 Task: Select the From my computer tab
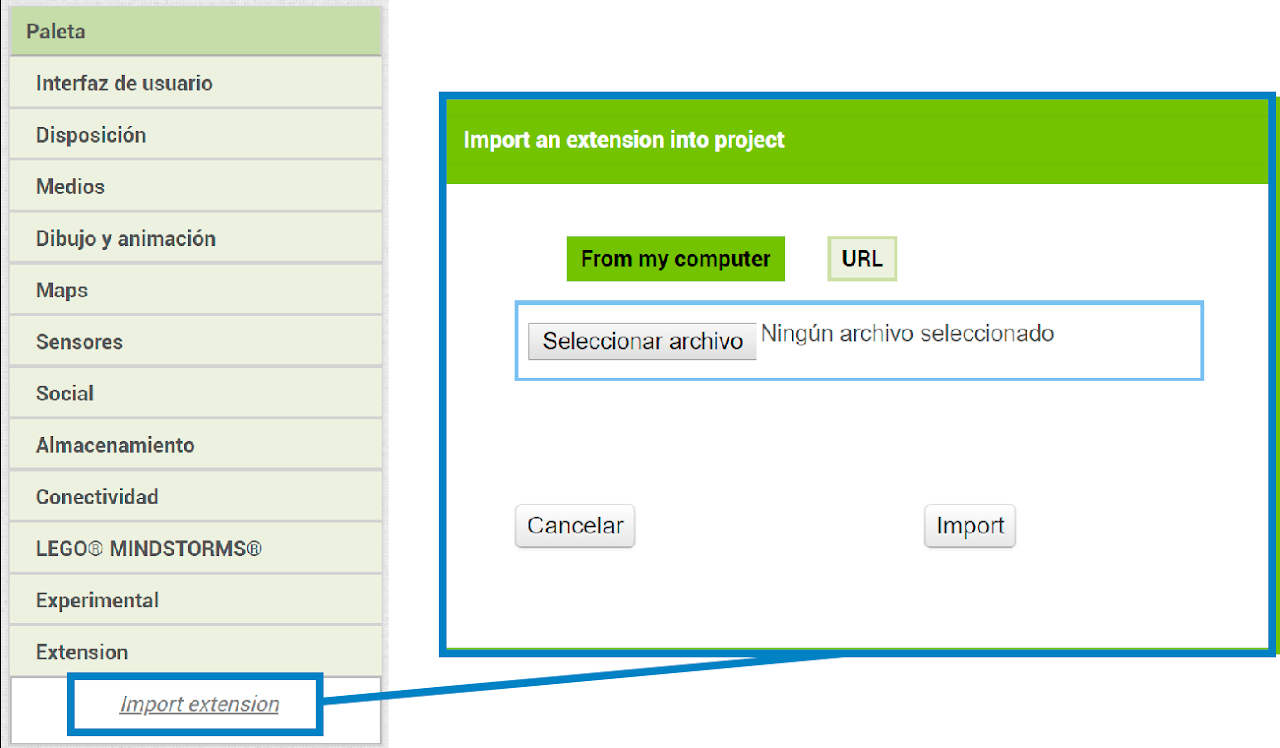point(675,259)
